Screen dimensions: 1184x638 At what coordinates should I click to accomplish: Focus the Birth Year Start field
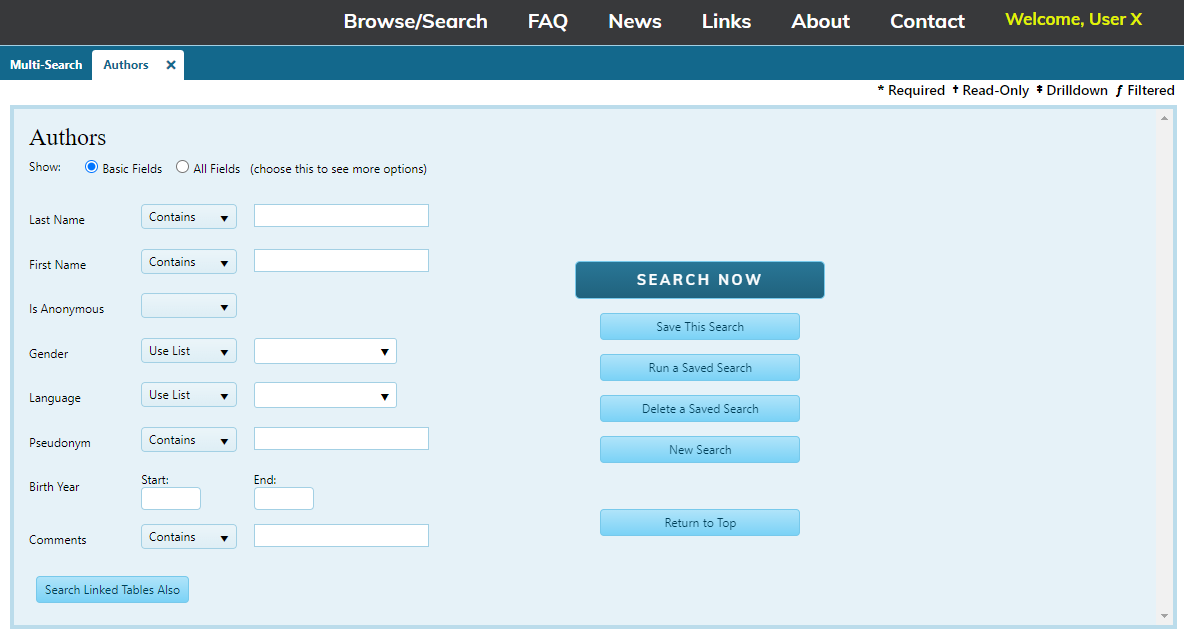coord(171,498)
